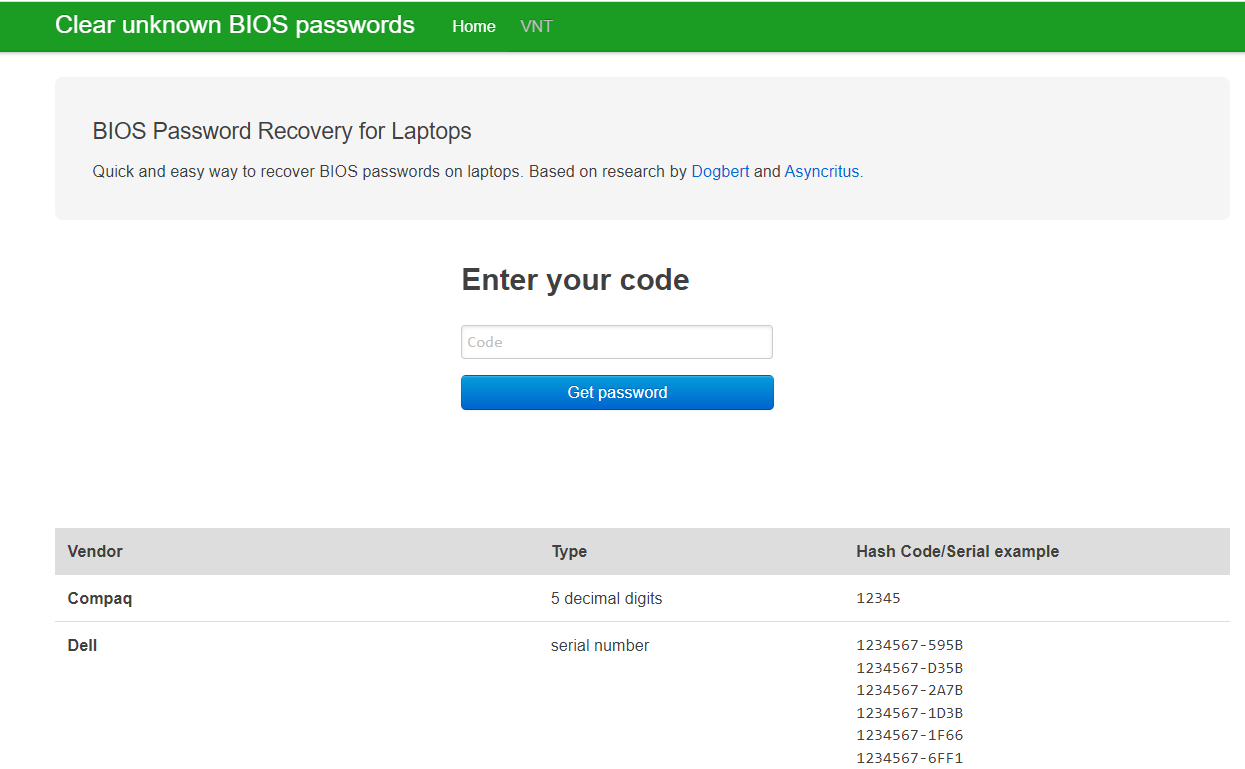The height and width of the screenshot is (769, 1245).
Task: Click the Hash Code/Serial example header
Action: tap(957, 551)
